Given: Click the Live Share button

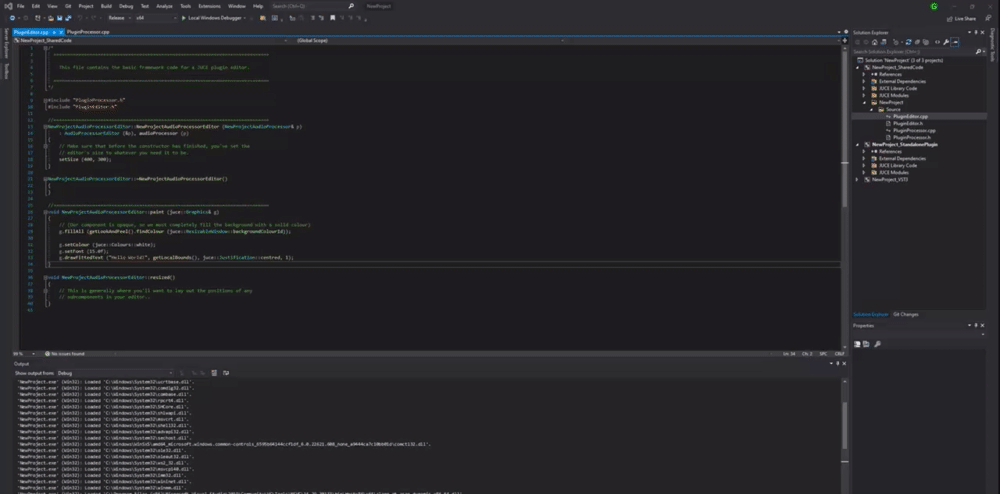Looking at the screenshot, I should [961, 18].
